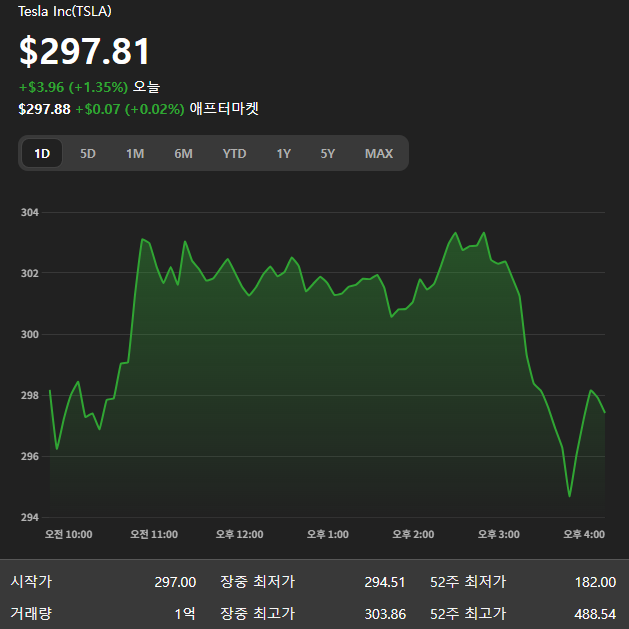Viewport: 629px width, 629px height.
Task: Switch chart to 1M range
Action: tap(135, 153)
